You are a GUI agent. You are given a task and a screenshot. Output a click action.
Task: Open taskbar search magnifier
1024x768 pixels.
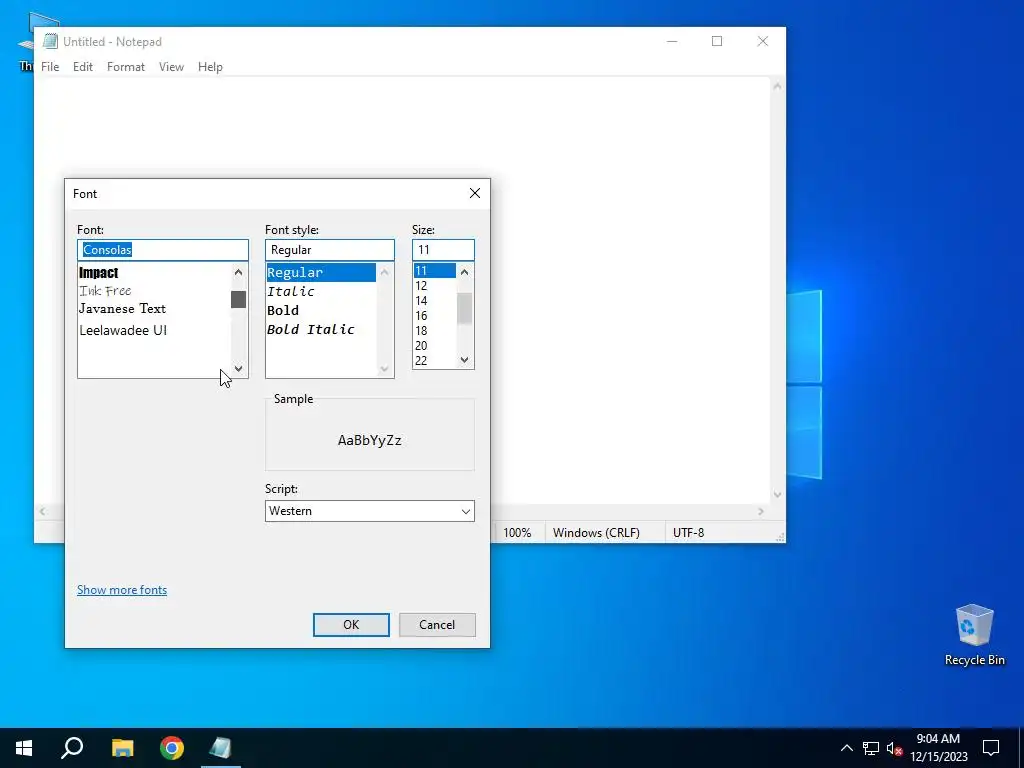coord(72,748)
